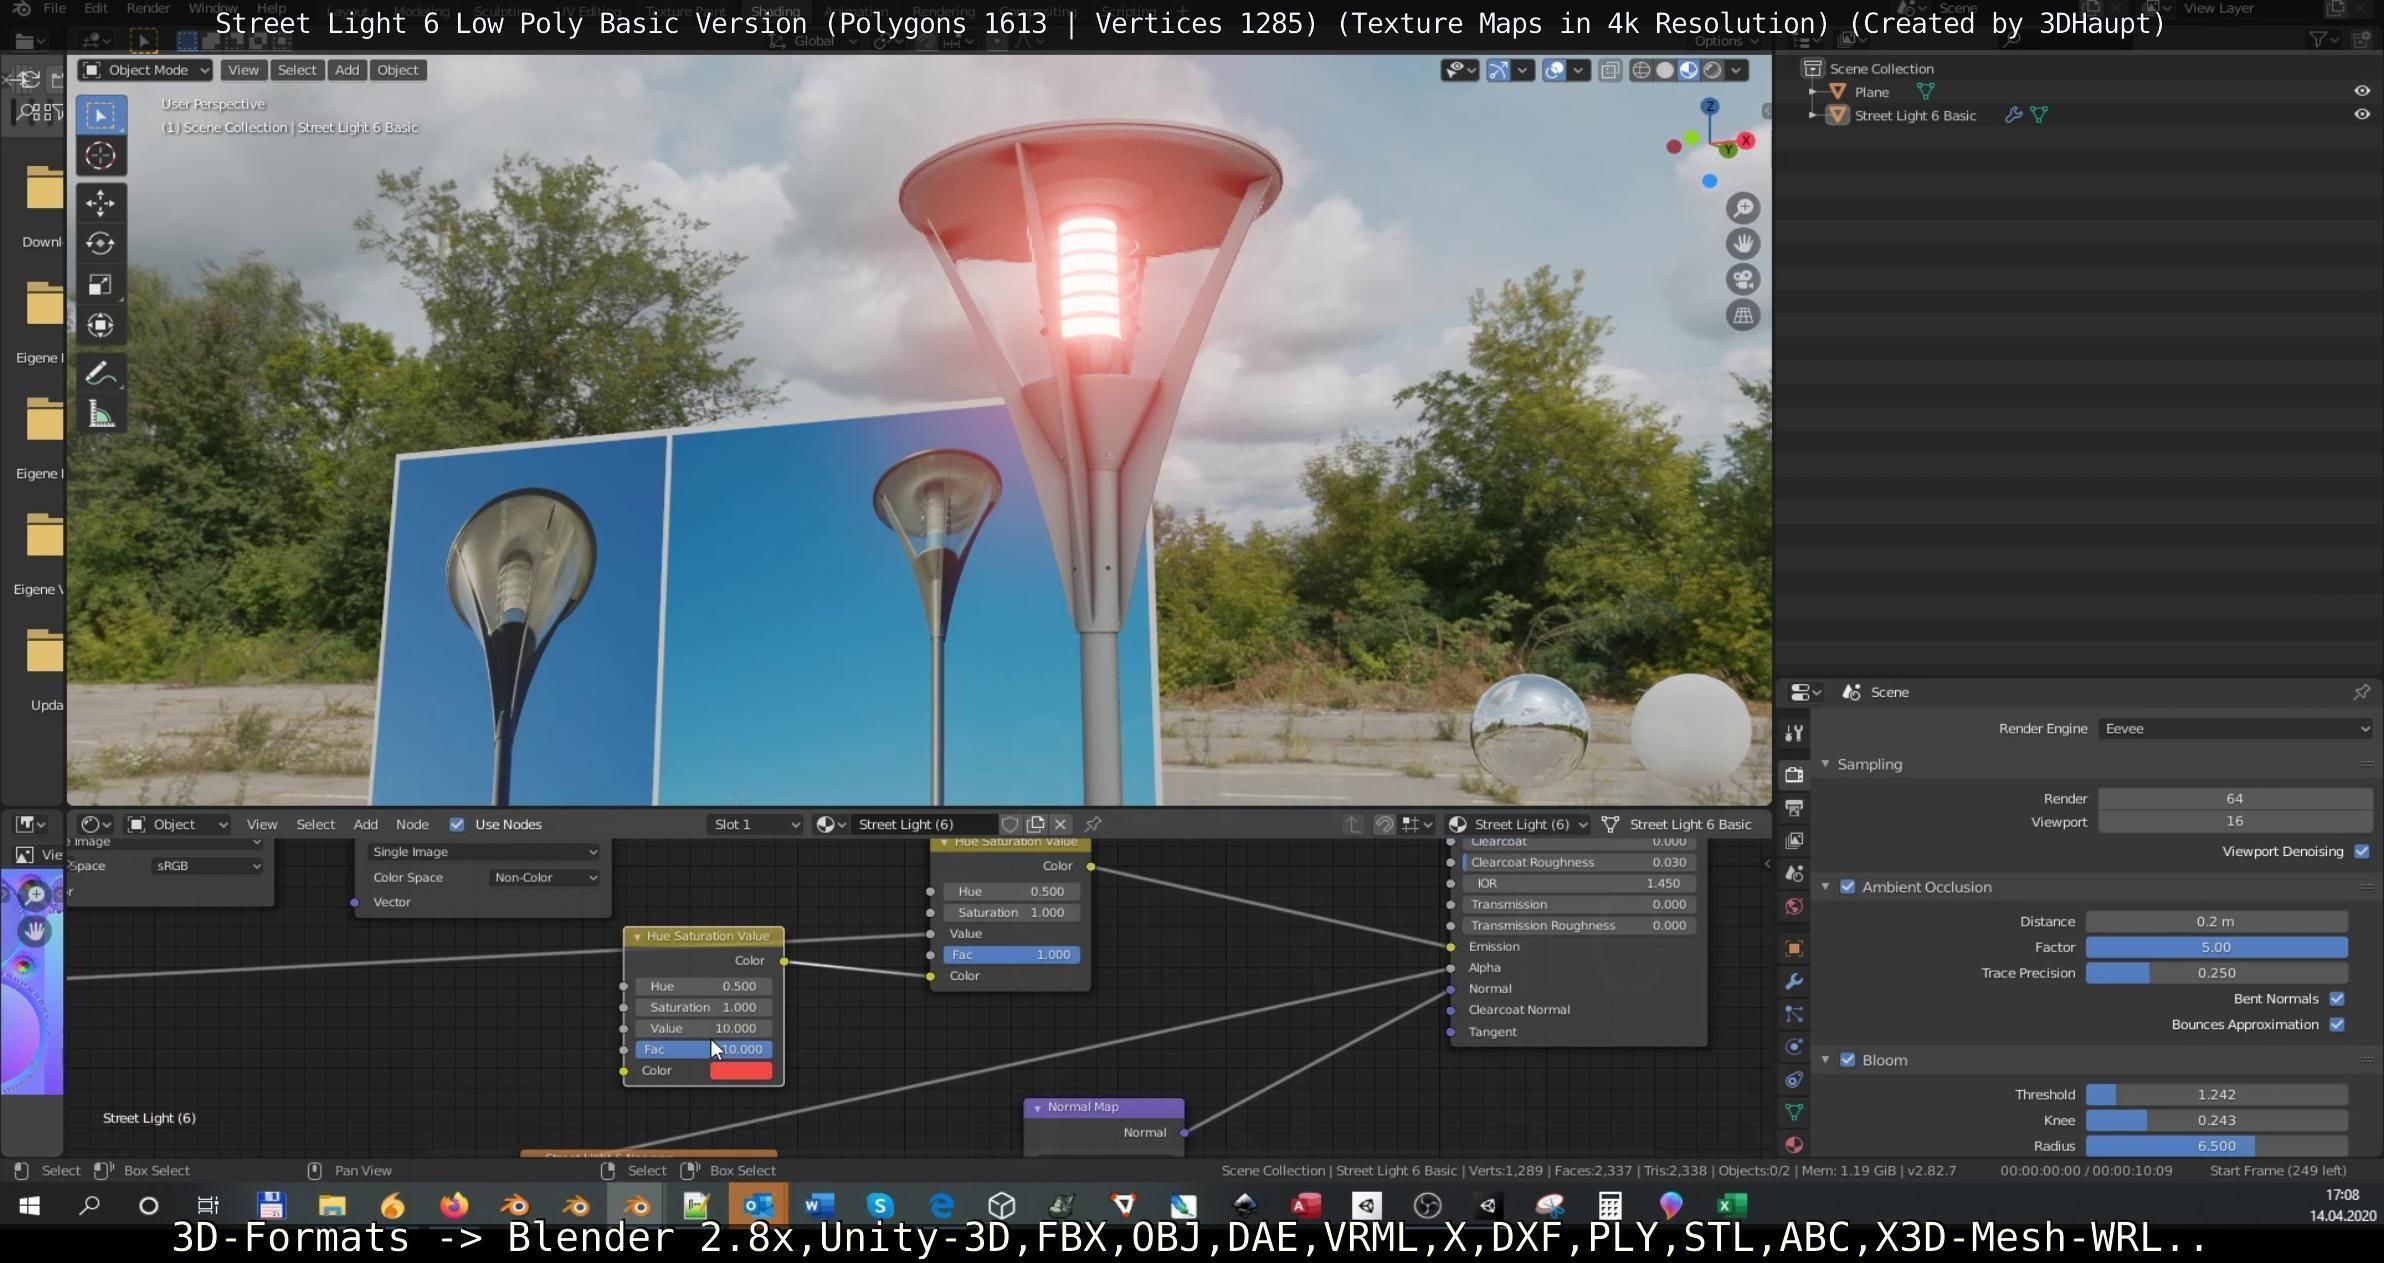Unlink material with X button
The width and height of the screenshot is (2384, 1263).
(1060, 825)
